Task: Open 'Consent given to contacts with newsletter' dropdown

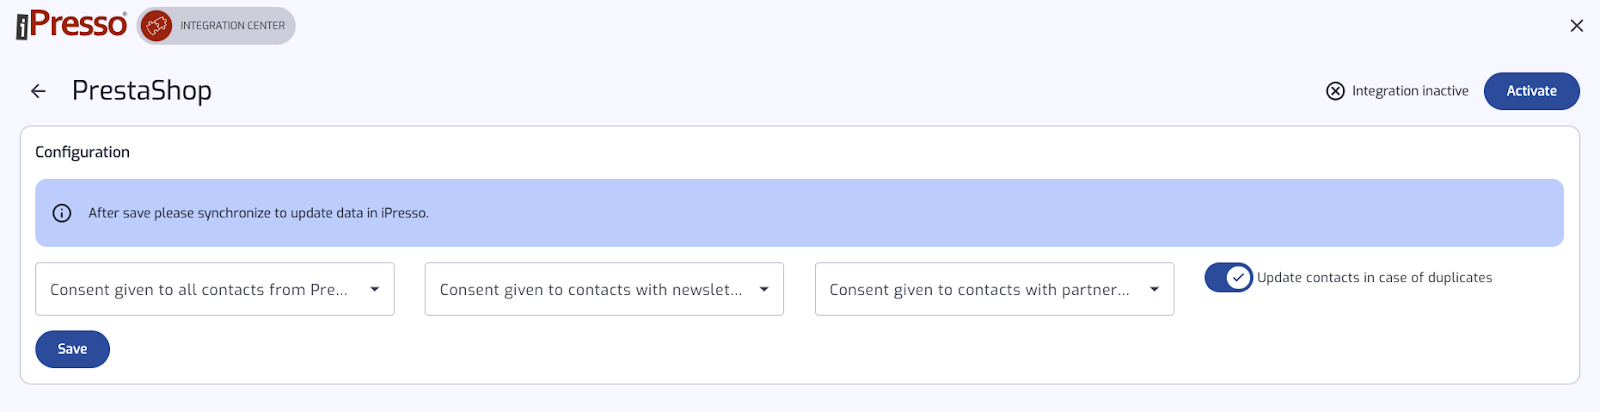Action: [590, 289]
